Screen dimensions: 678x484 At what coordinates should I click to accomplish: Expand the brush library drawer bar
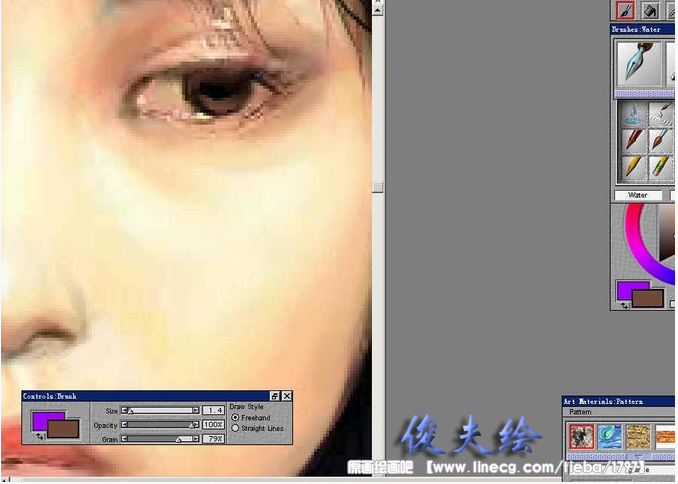pyautogui.click(x=644, y=94)
